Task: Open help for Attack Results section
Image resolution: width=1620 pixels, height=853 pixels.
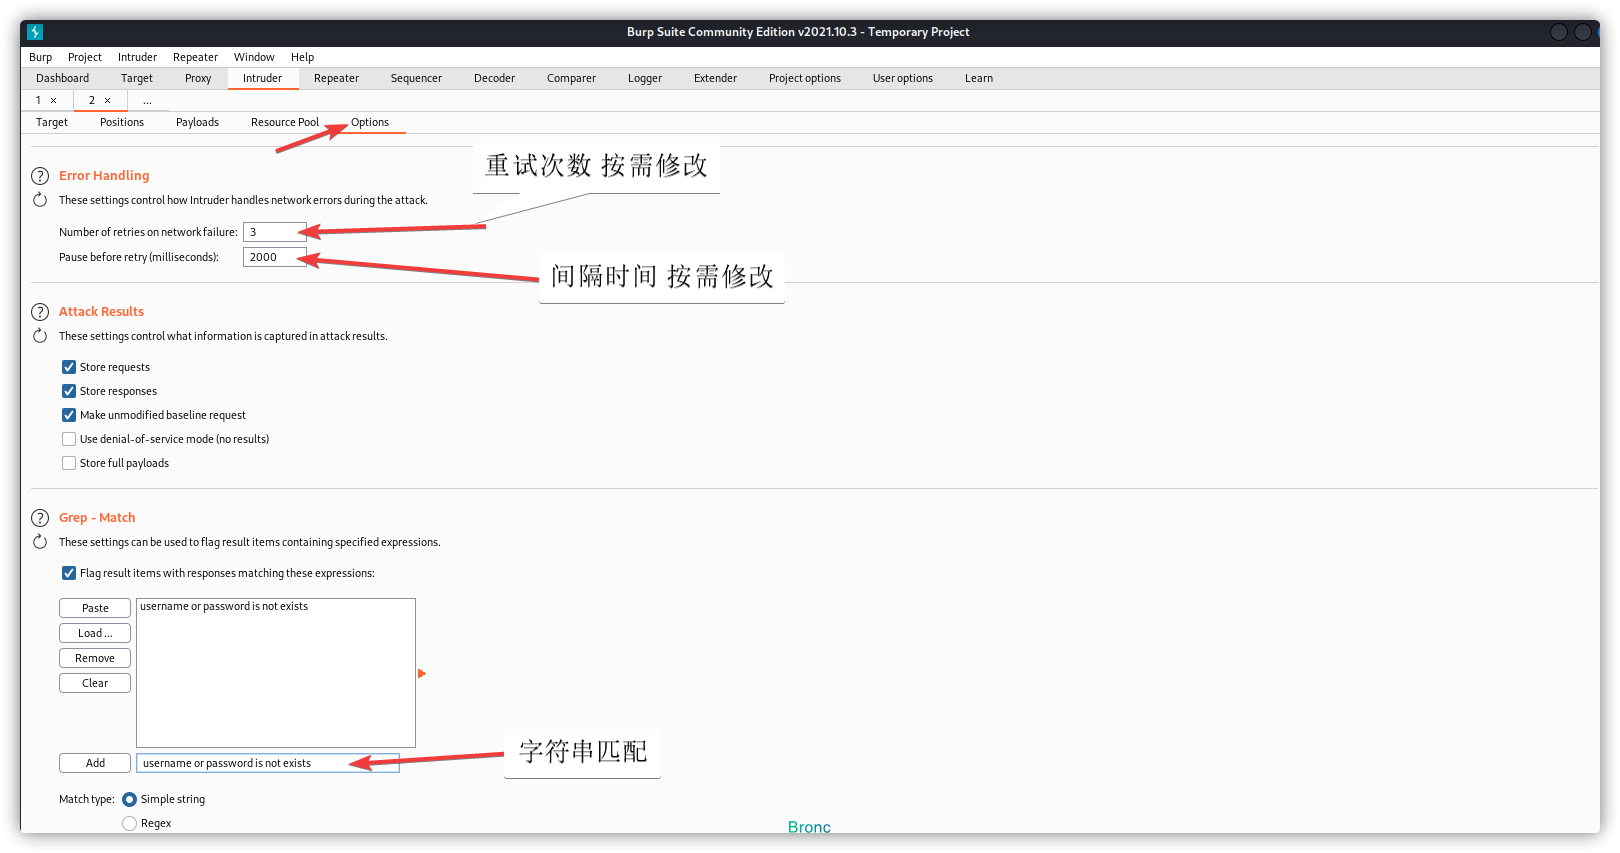Action: [x=40, y=312]
